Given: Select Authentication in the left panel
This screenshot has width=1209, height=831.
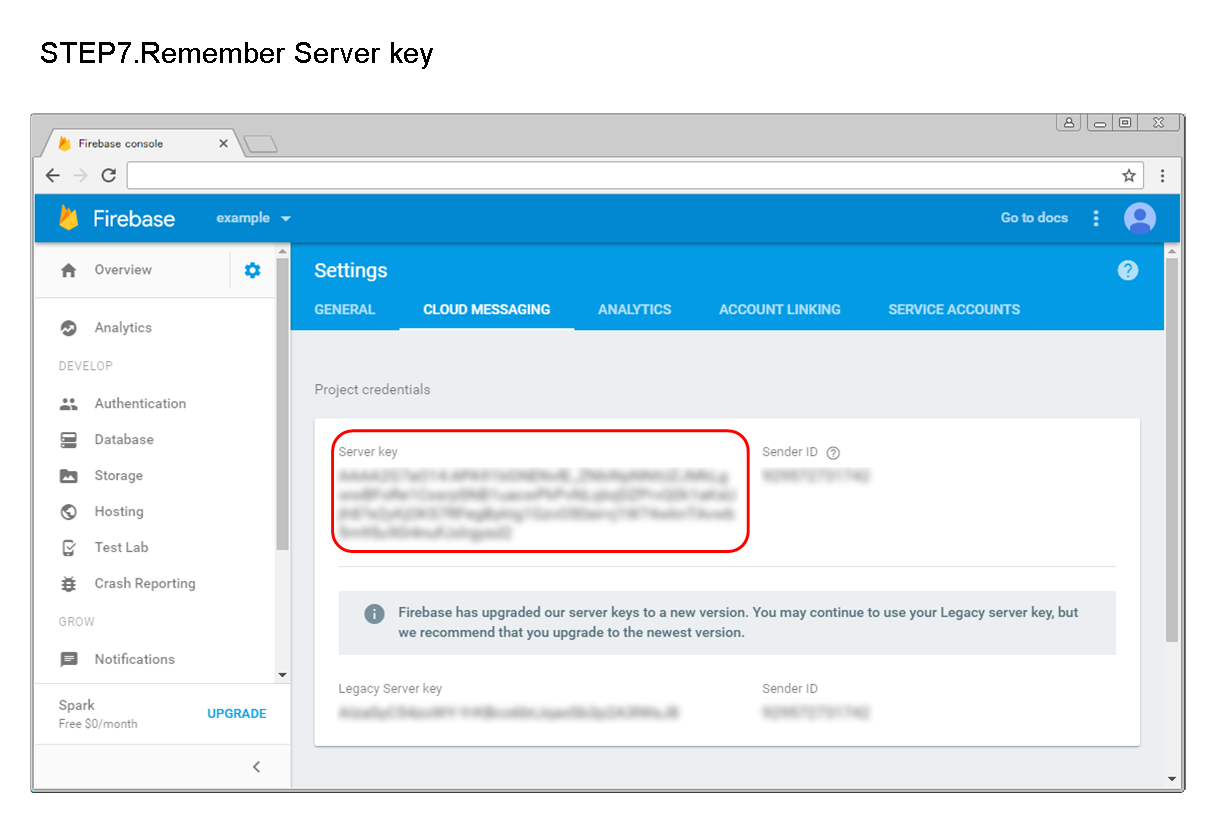Looking at the screenshot, I should (140, 403).
